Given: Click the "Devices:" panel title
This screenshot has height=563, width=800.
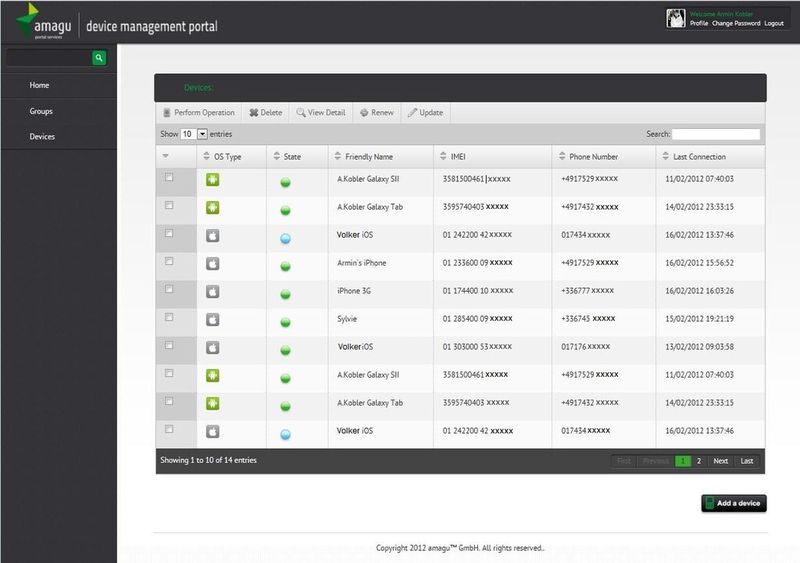Looking at the screenshot, I should click(198, 88).
